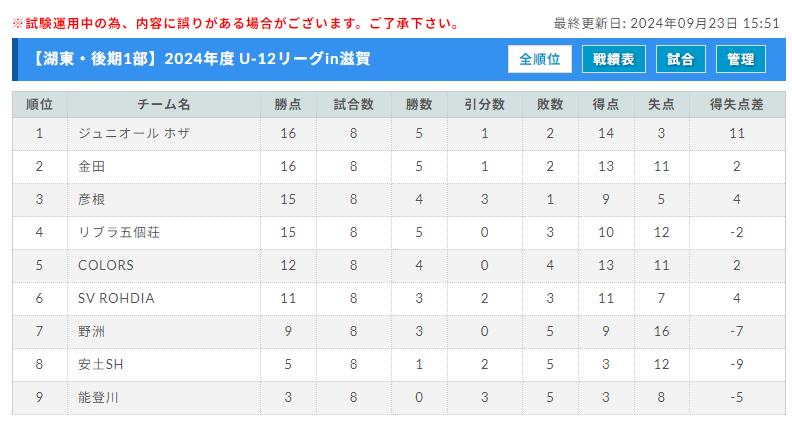The image size is (792, 422).
Task: Click the 失点 column header
Action: [x=661, y=105]
